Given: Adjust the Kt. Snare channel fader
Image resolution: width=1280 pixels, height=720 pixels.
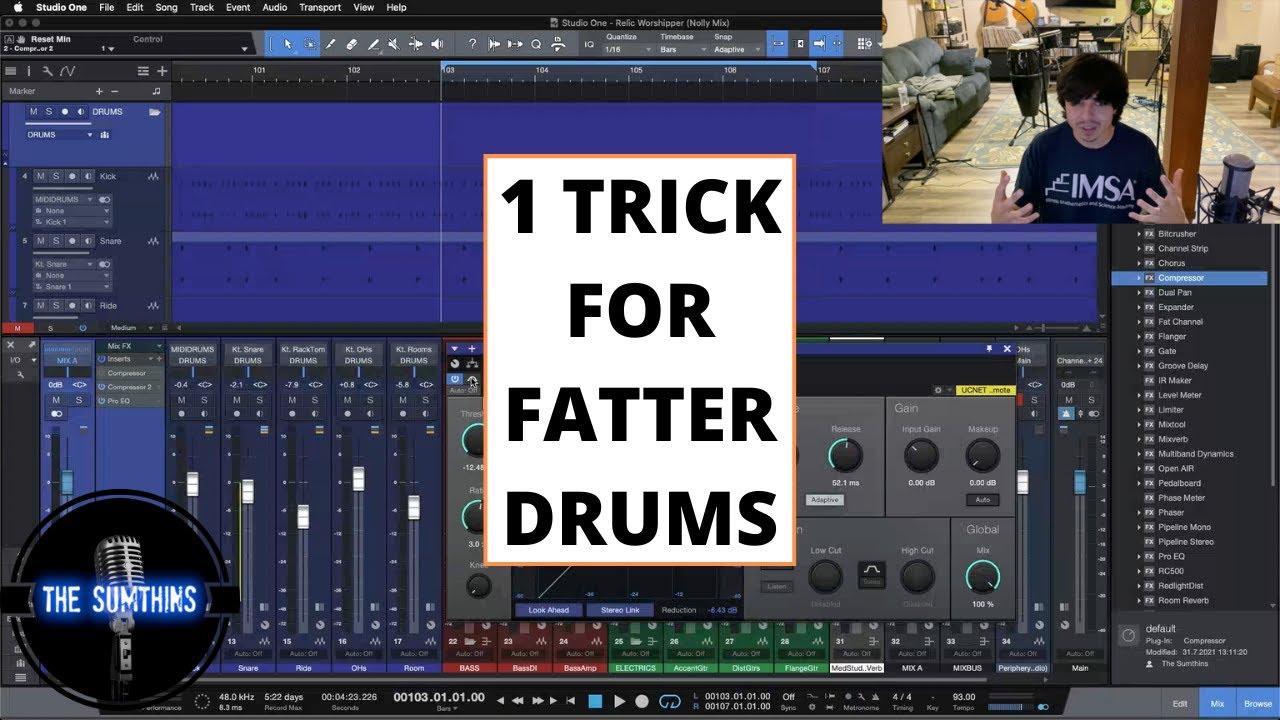Looking at the screenshot, I should click(248, 491).
